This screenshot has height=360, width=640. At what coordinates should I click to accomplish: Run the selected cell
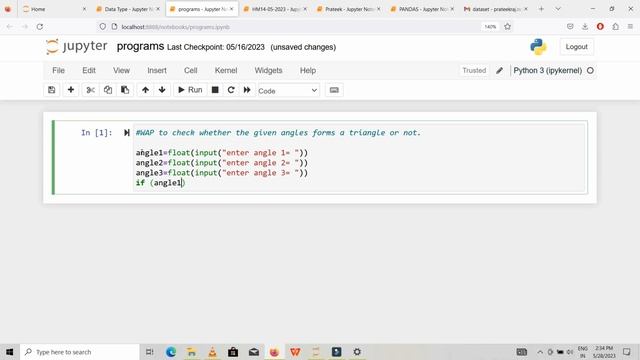pyautogui.click(x=190, y=90)
